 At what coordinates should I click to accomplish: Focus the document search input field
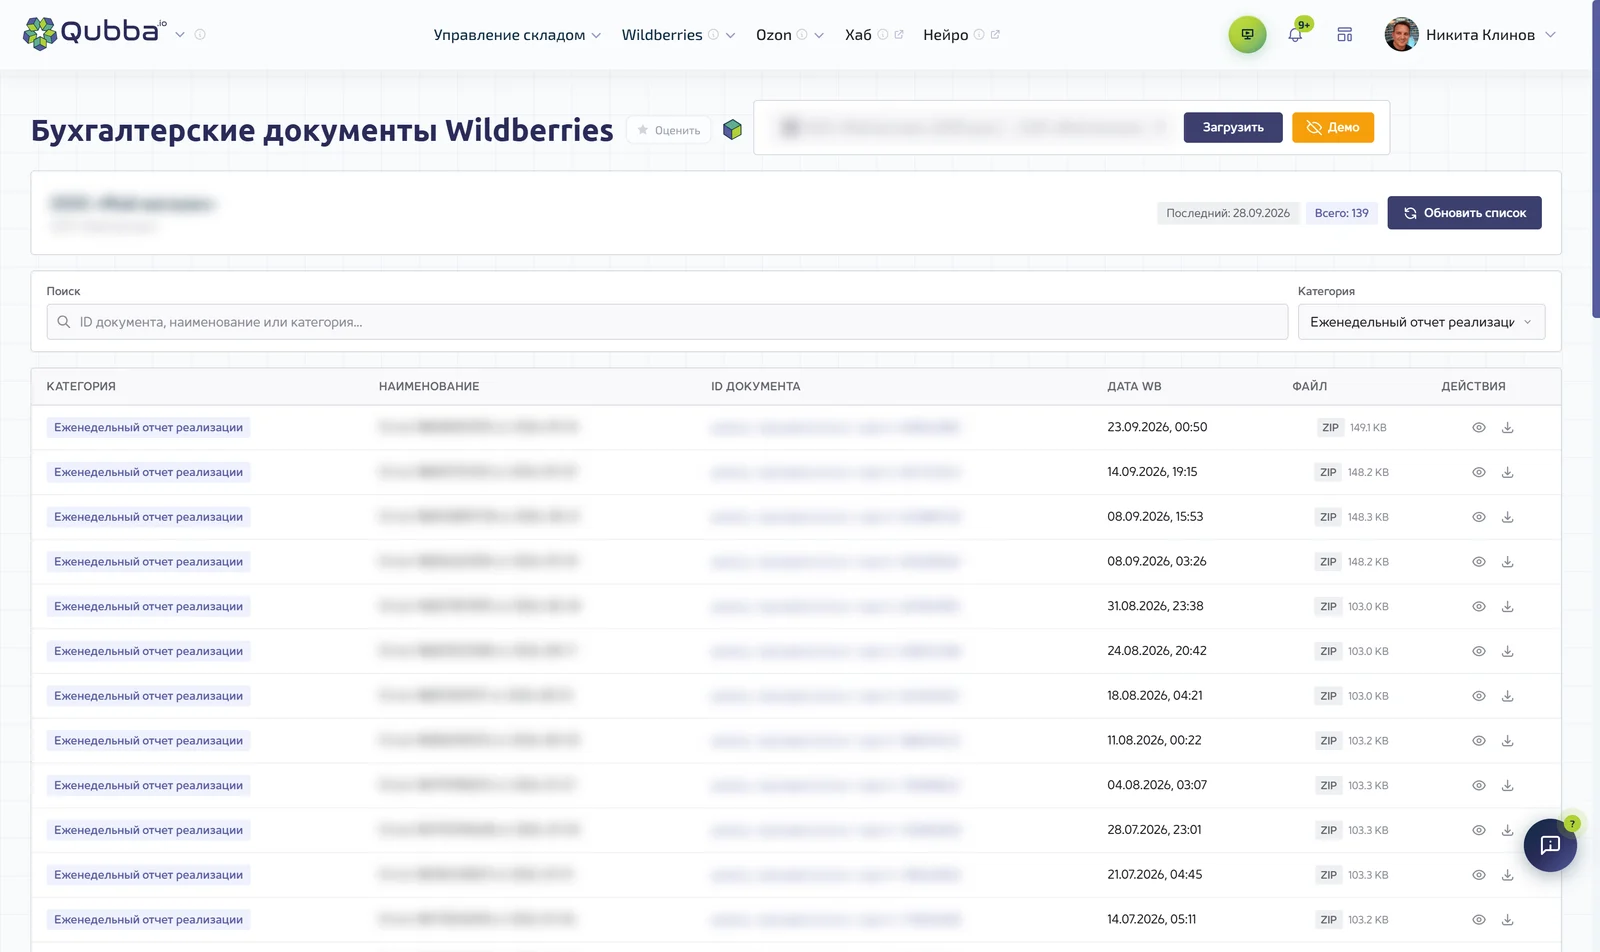(667, 322)
